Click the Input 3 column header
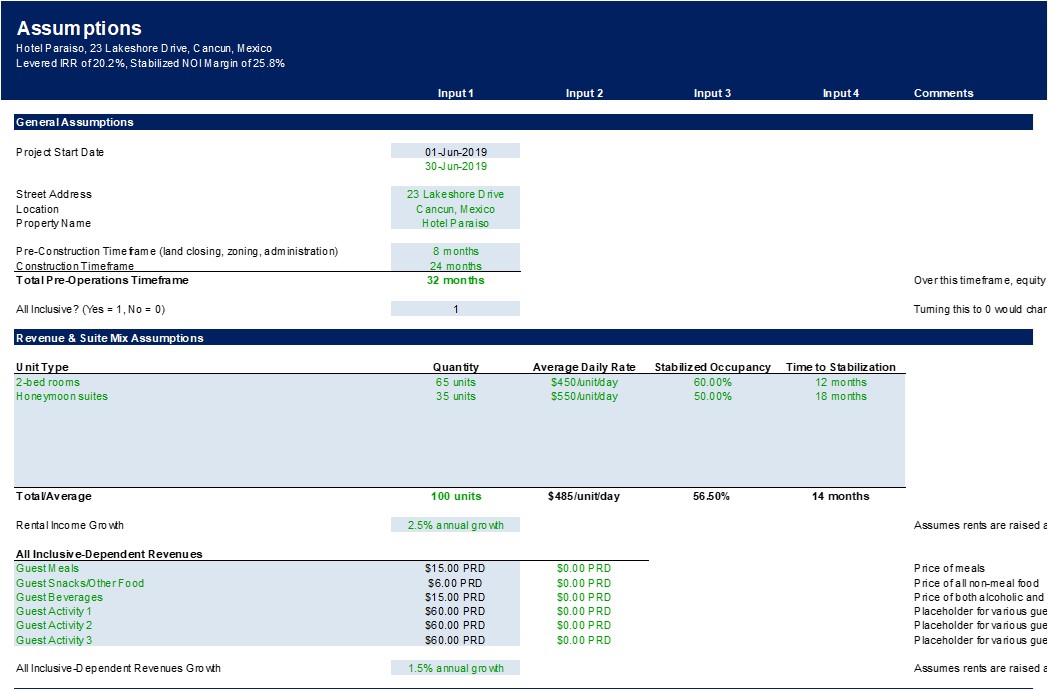This screenshot has width=1048, height=690. click(712, 93)
